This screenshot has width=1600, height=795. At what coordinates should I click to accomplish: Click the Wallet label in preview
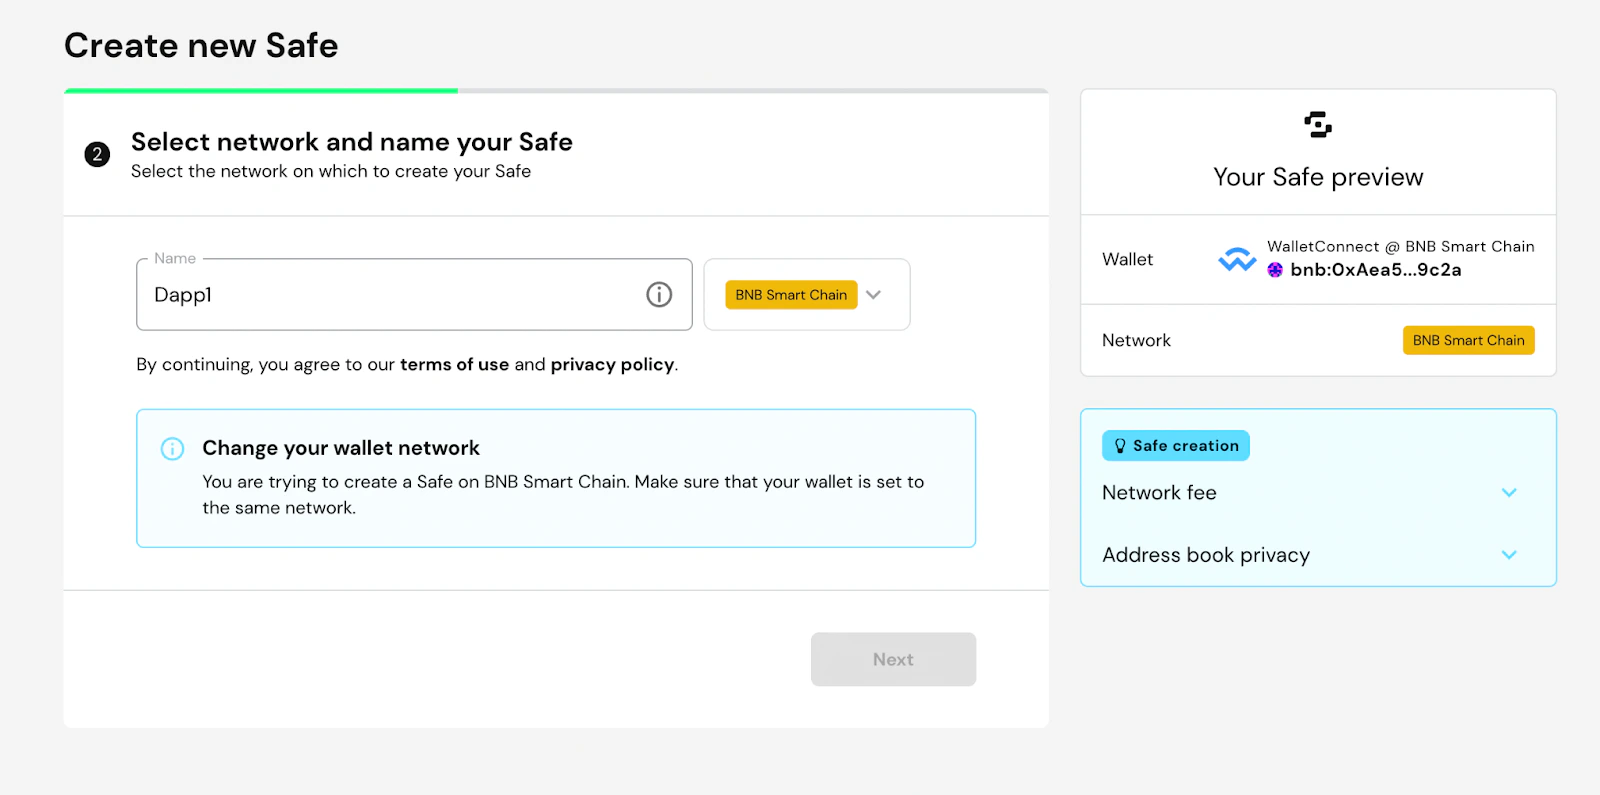click(1127, 259)
